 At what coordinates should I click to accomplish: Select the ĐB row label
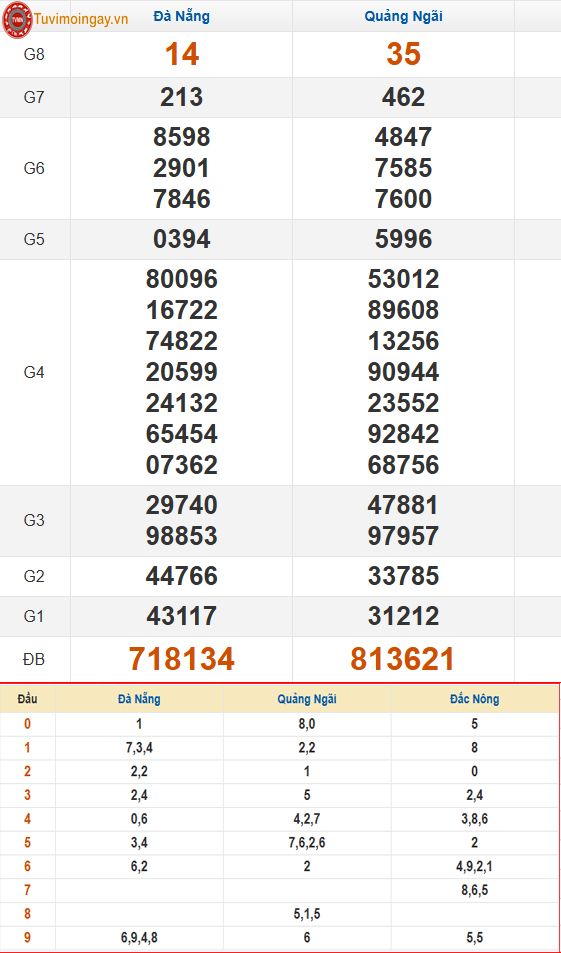(34, 659)
